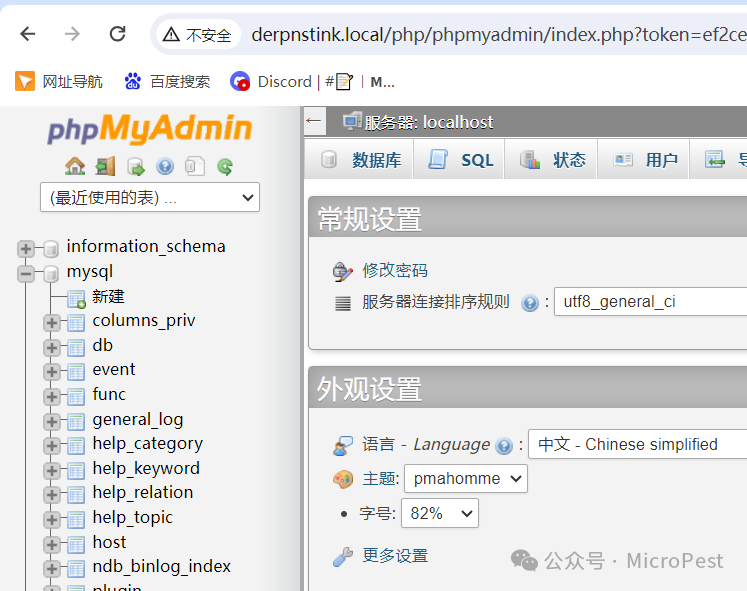Open the help_relation table

pos(142,492)
